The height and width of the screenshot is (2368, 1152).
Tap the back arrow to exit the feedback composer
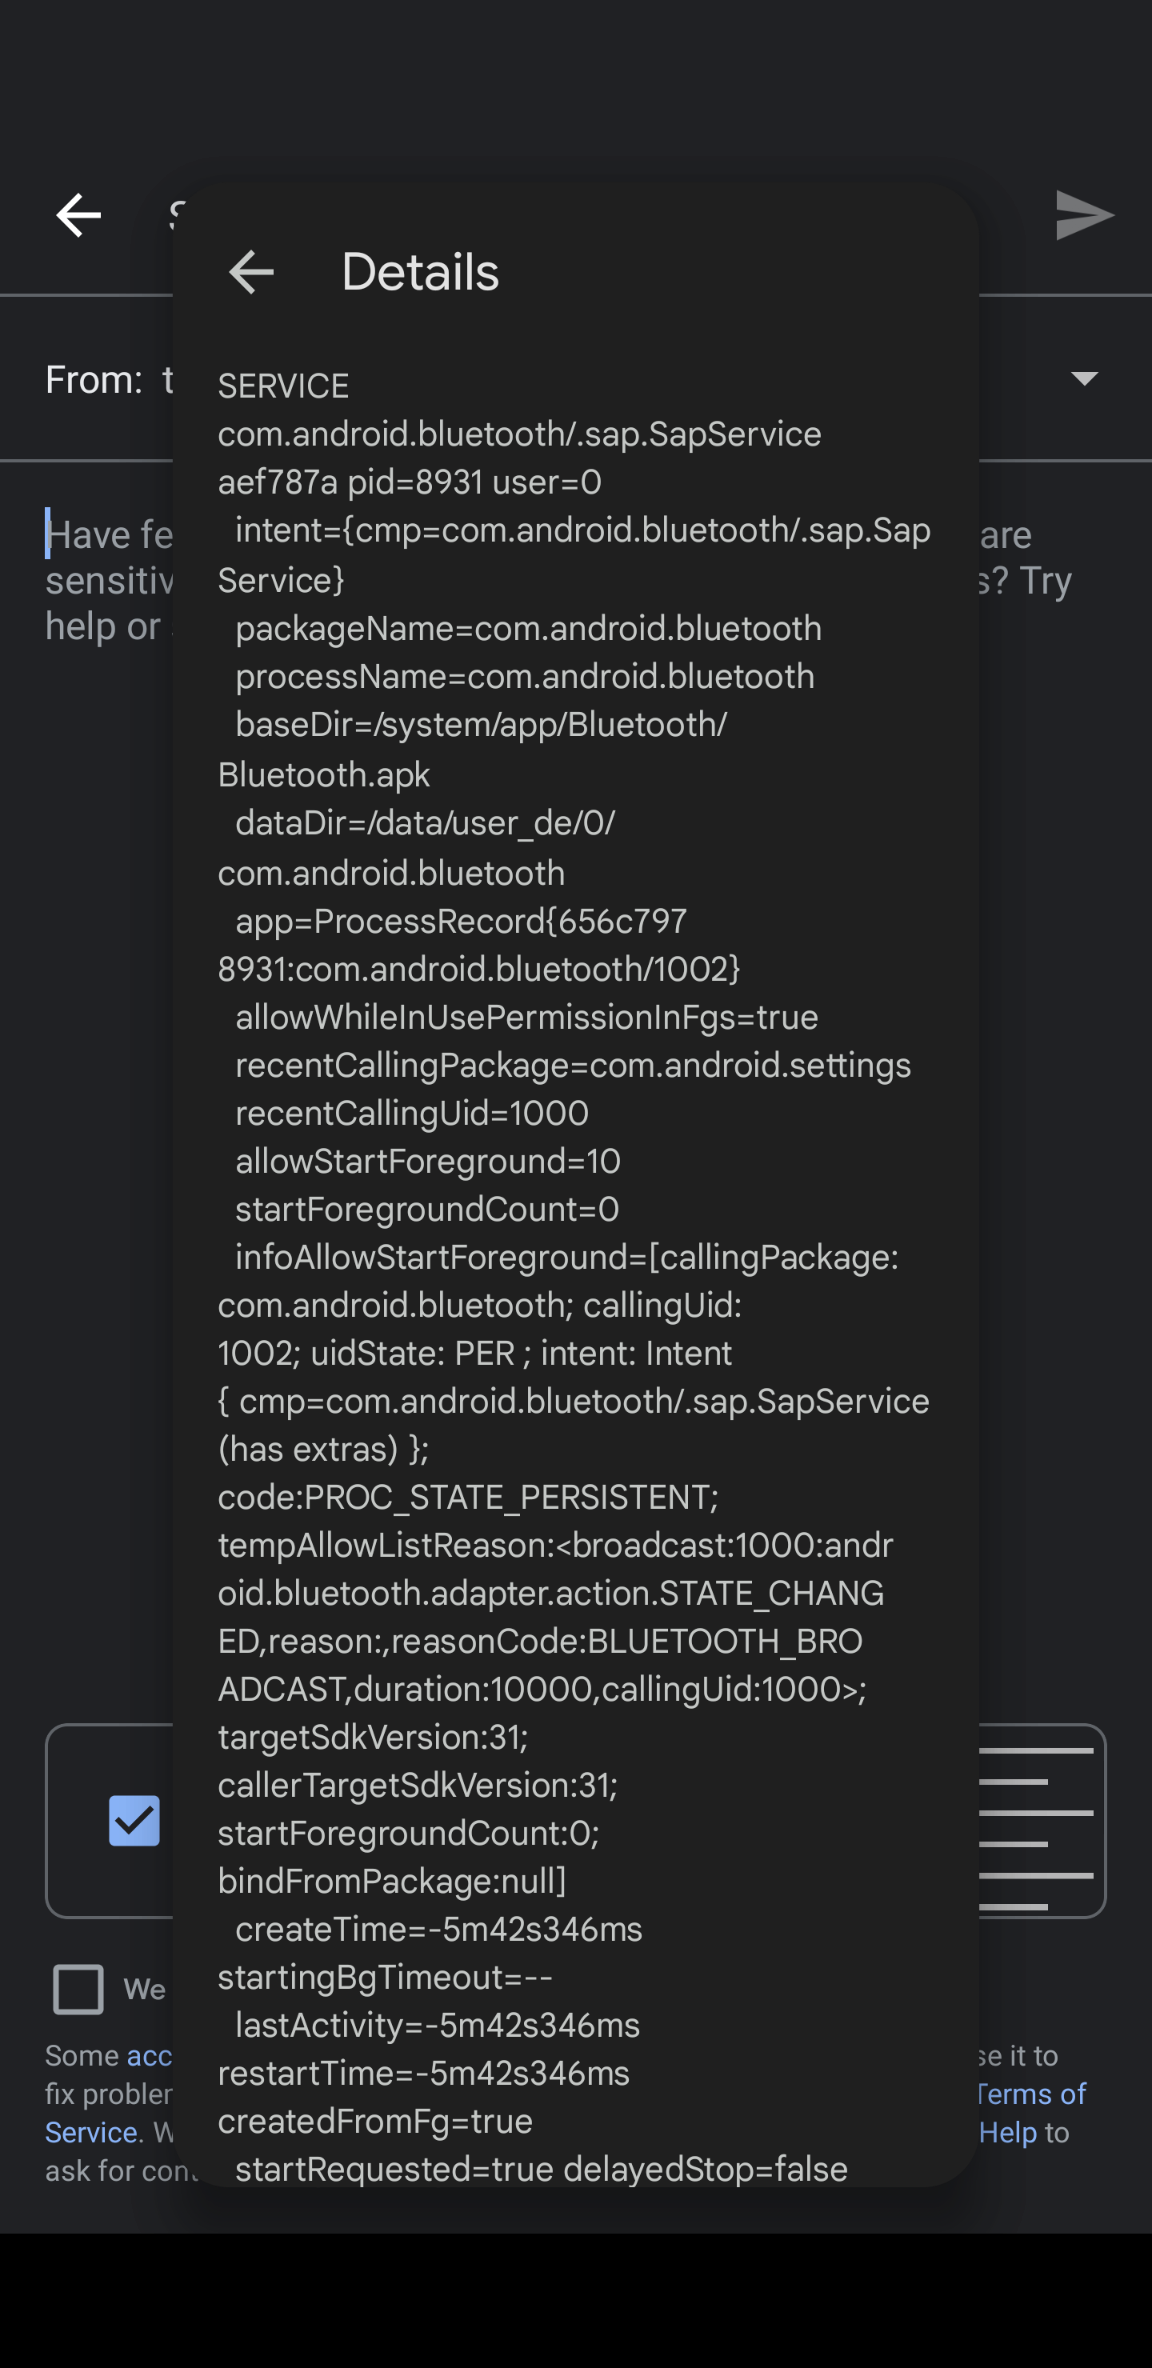pos(77,214)
